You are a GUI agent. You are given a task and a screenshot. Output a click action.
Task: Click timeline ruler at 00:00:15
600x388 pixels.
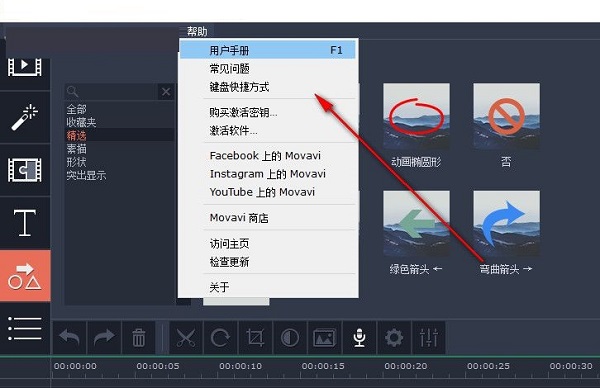click(x=323, y=366)
